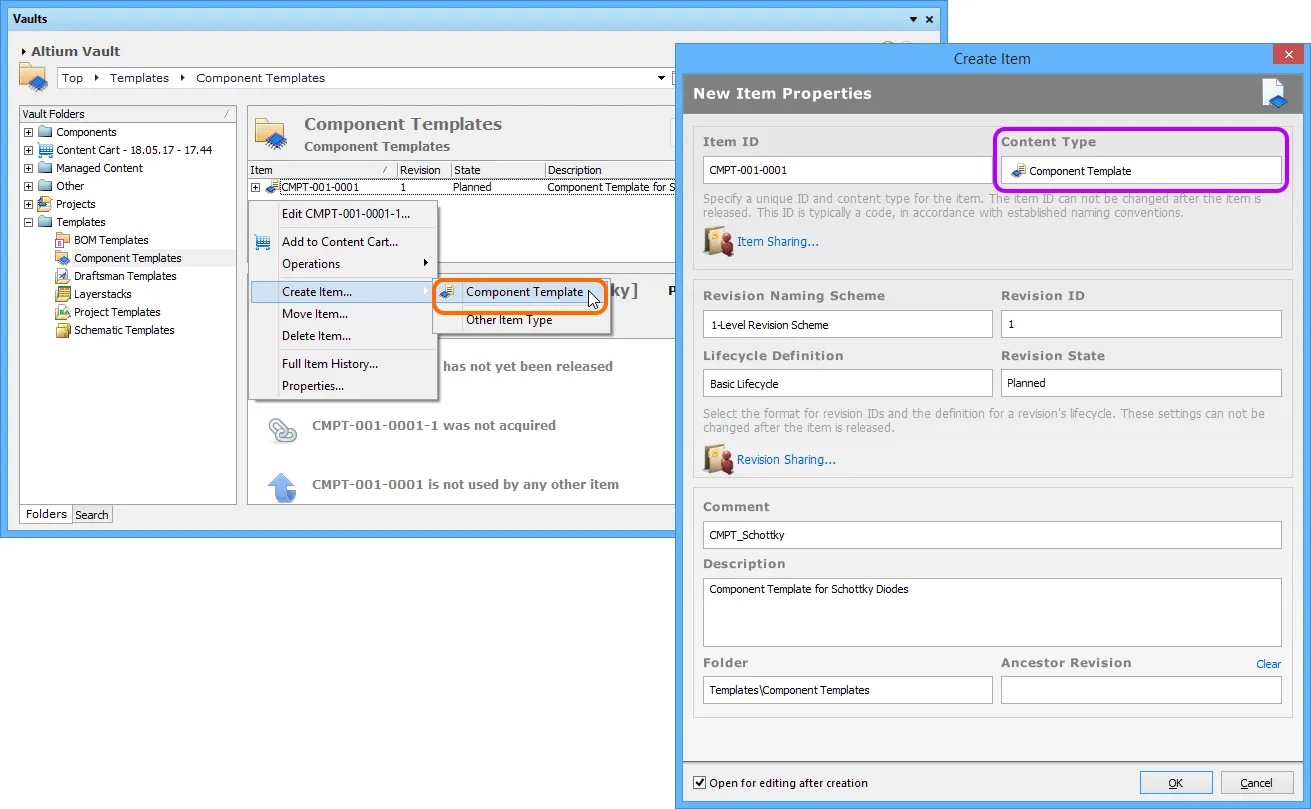Expand the Projects tree node
Viewport: 1311px width, 809px height.
pos(28,204)
